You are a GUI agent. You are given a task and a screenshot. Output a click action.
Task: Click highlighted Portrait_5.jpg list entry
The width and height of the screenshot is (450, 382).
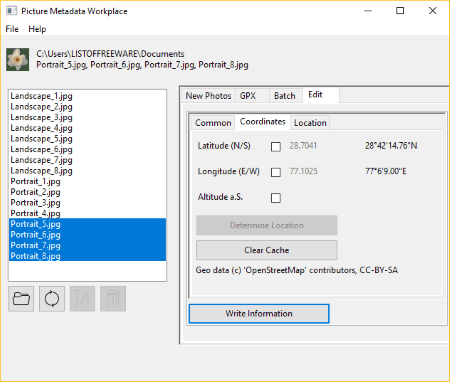(x=87, y=224)
